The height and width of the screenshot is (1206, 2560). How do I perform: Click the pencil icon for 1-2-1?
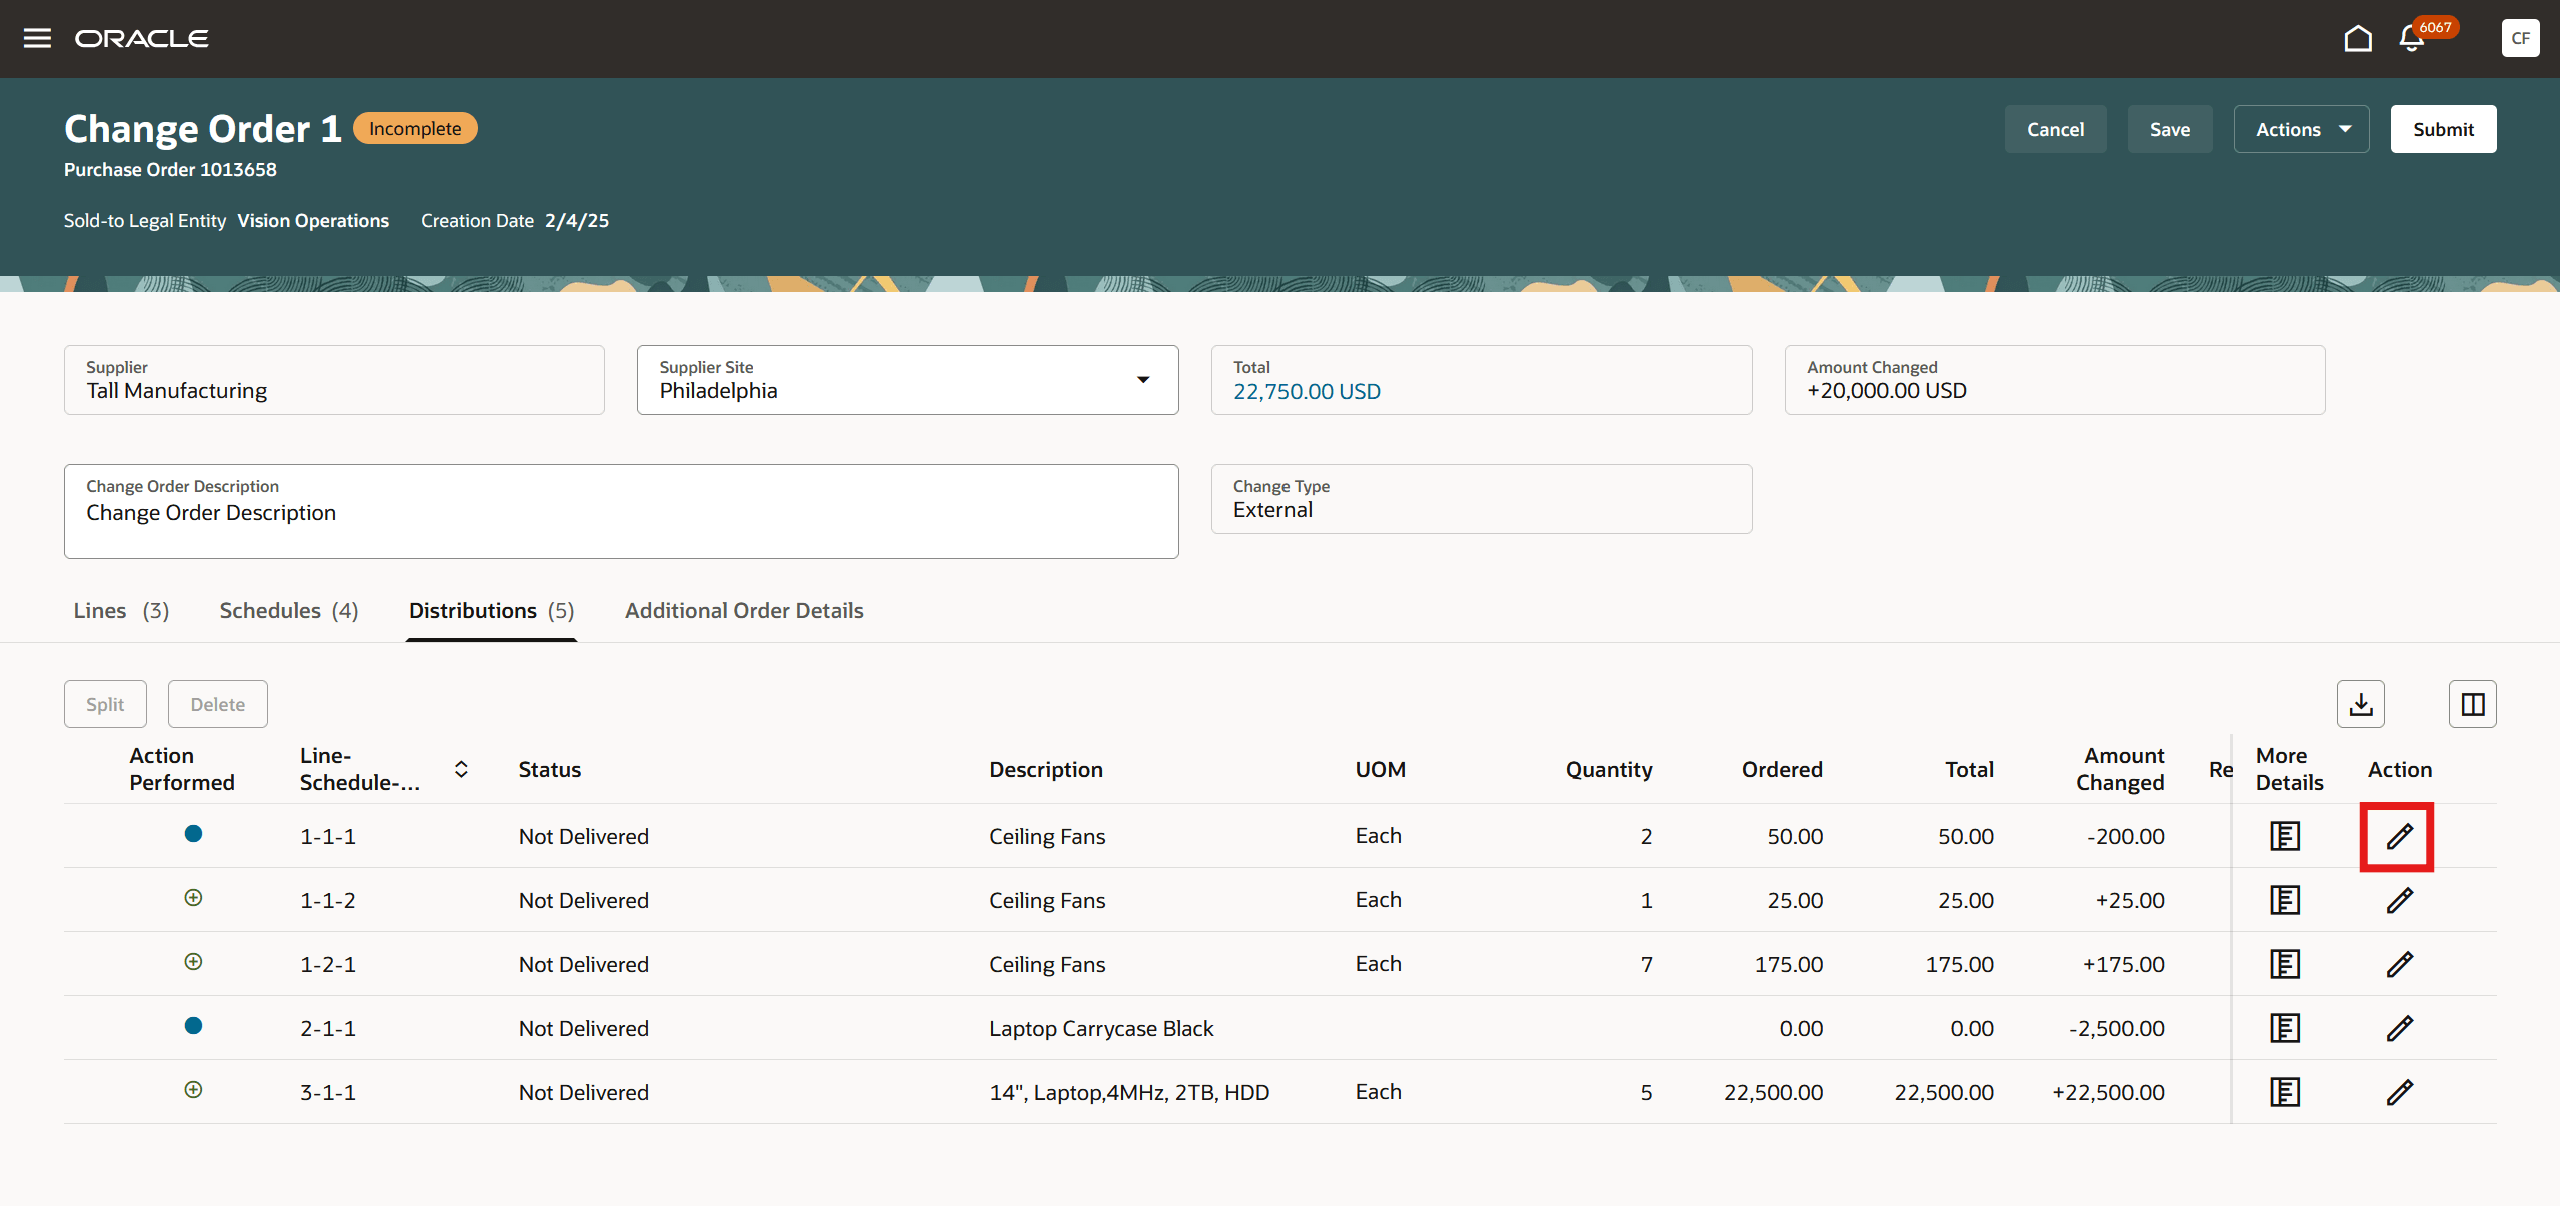[2399, 964]
